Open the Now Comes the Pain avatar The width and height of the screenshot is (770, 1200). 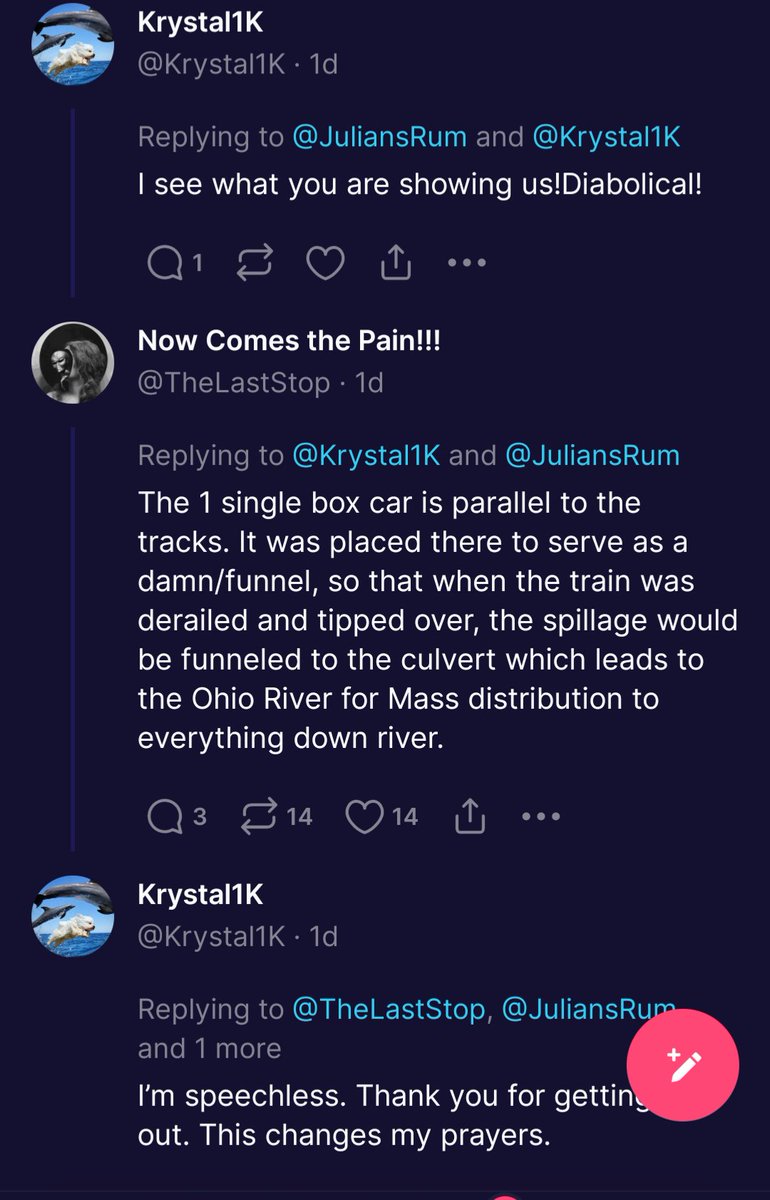pyautogui.click(x=71, y=362)
